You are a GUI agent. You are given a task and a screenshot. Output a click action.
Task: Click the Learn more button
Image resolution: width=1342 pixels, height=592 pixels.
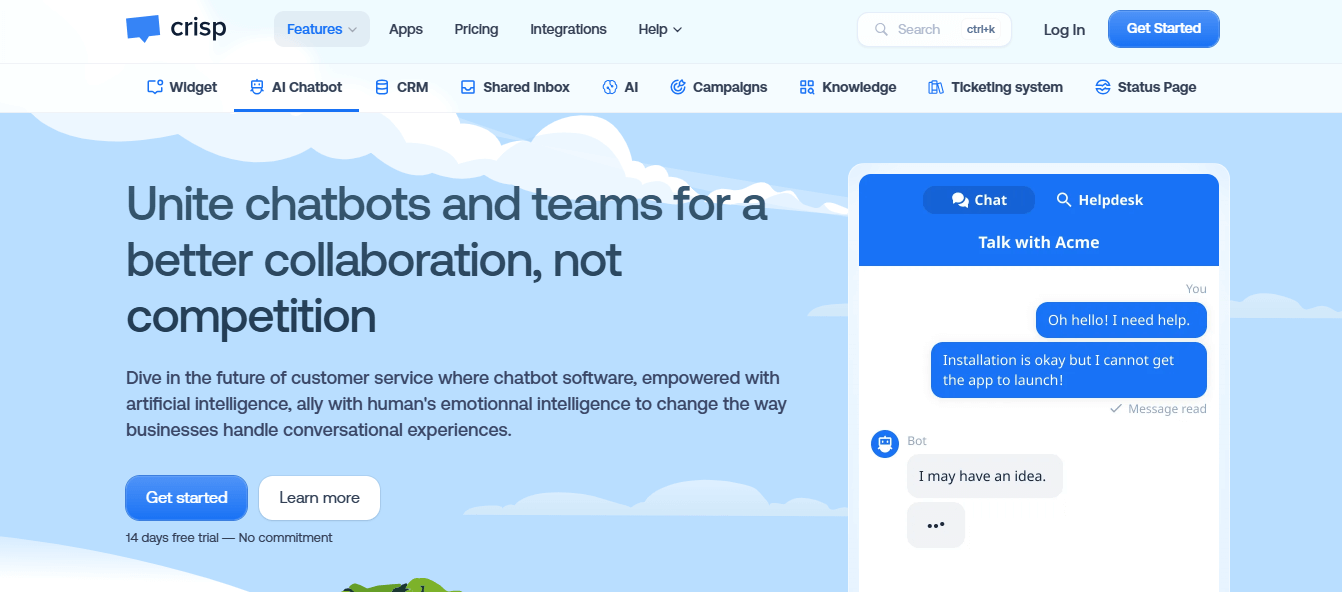319,498
